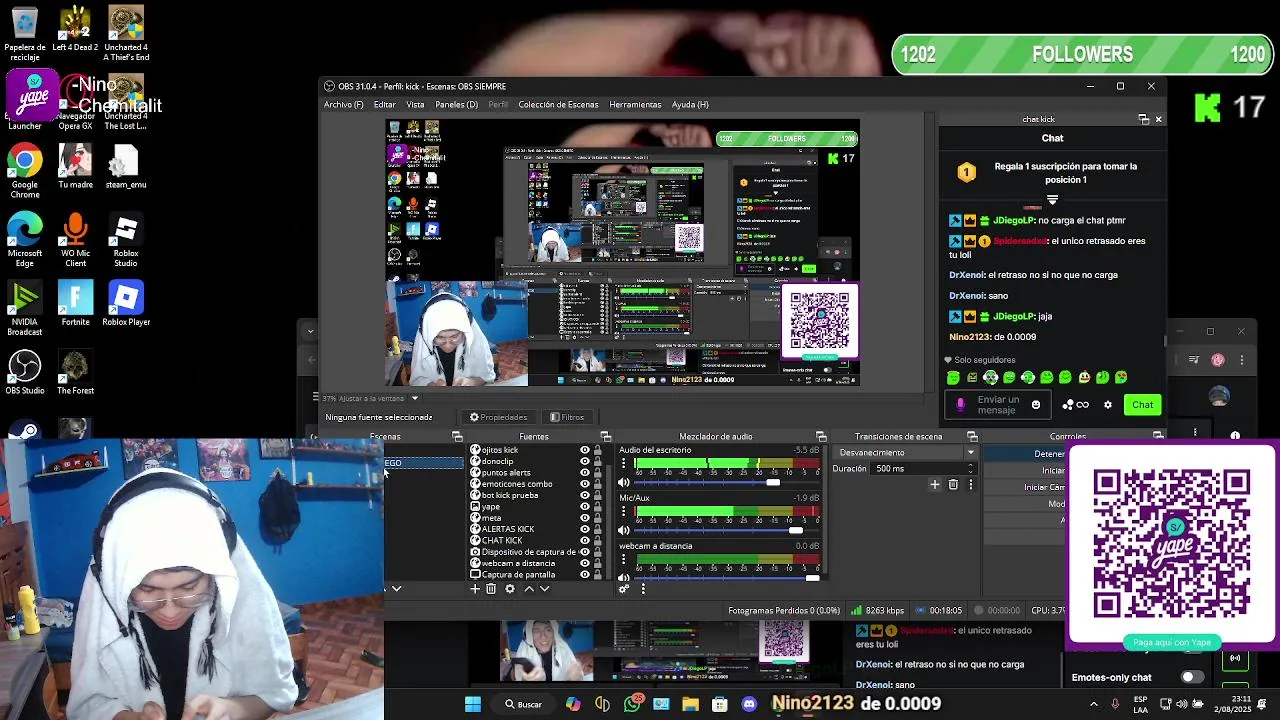
Task: Open advanced audio properties gear icon
Action: tap(624, 589)
